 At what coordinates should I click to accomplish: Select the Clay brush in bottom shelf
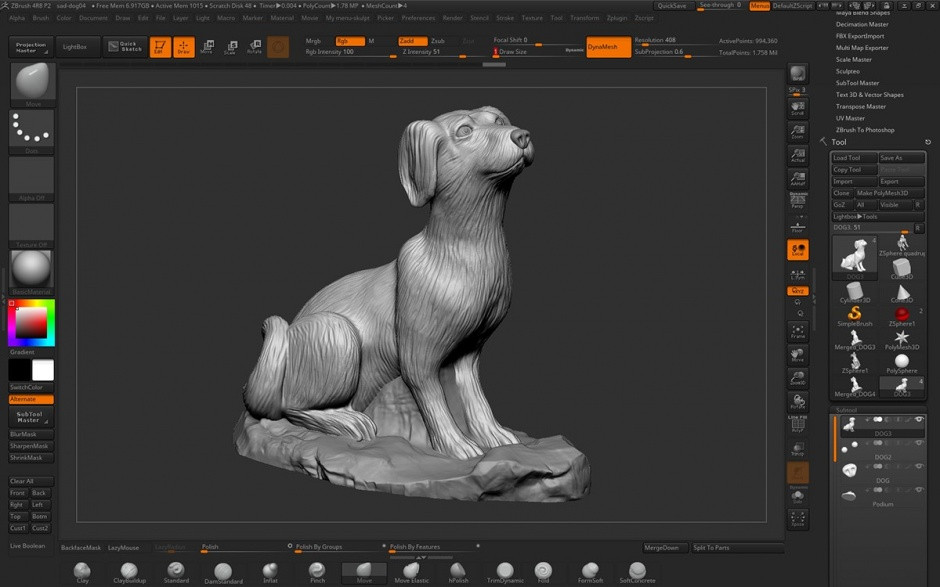click(x=82, y=571)
